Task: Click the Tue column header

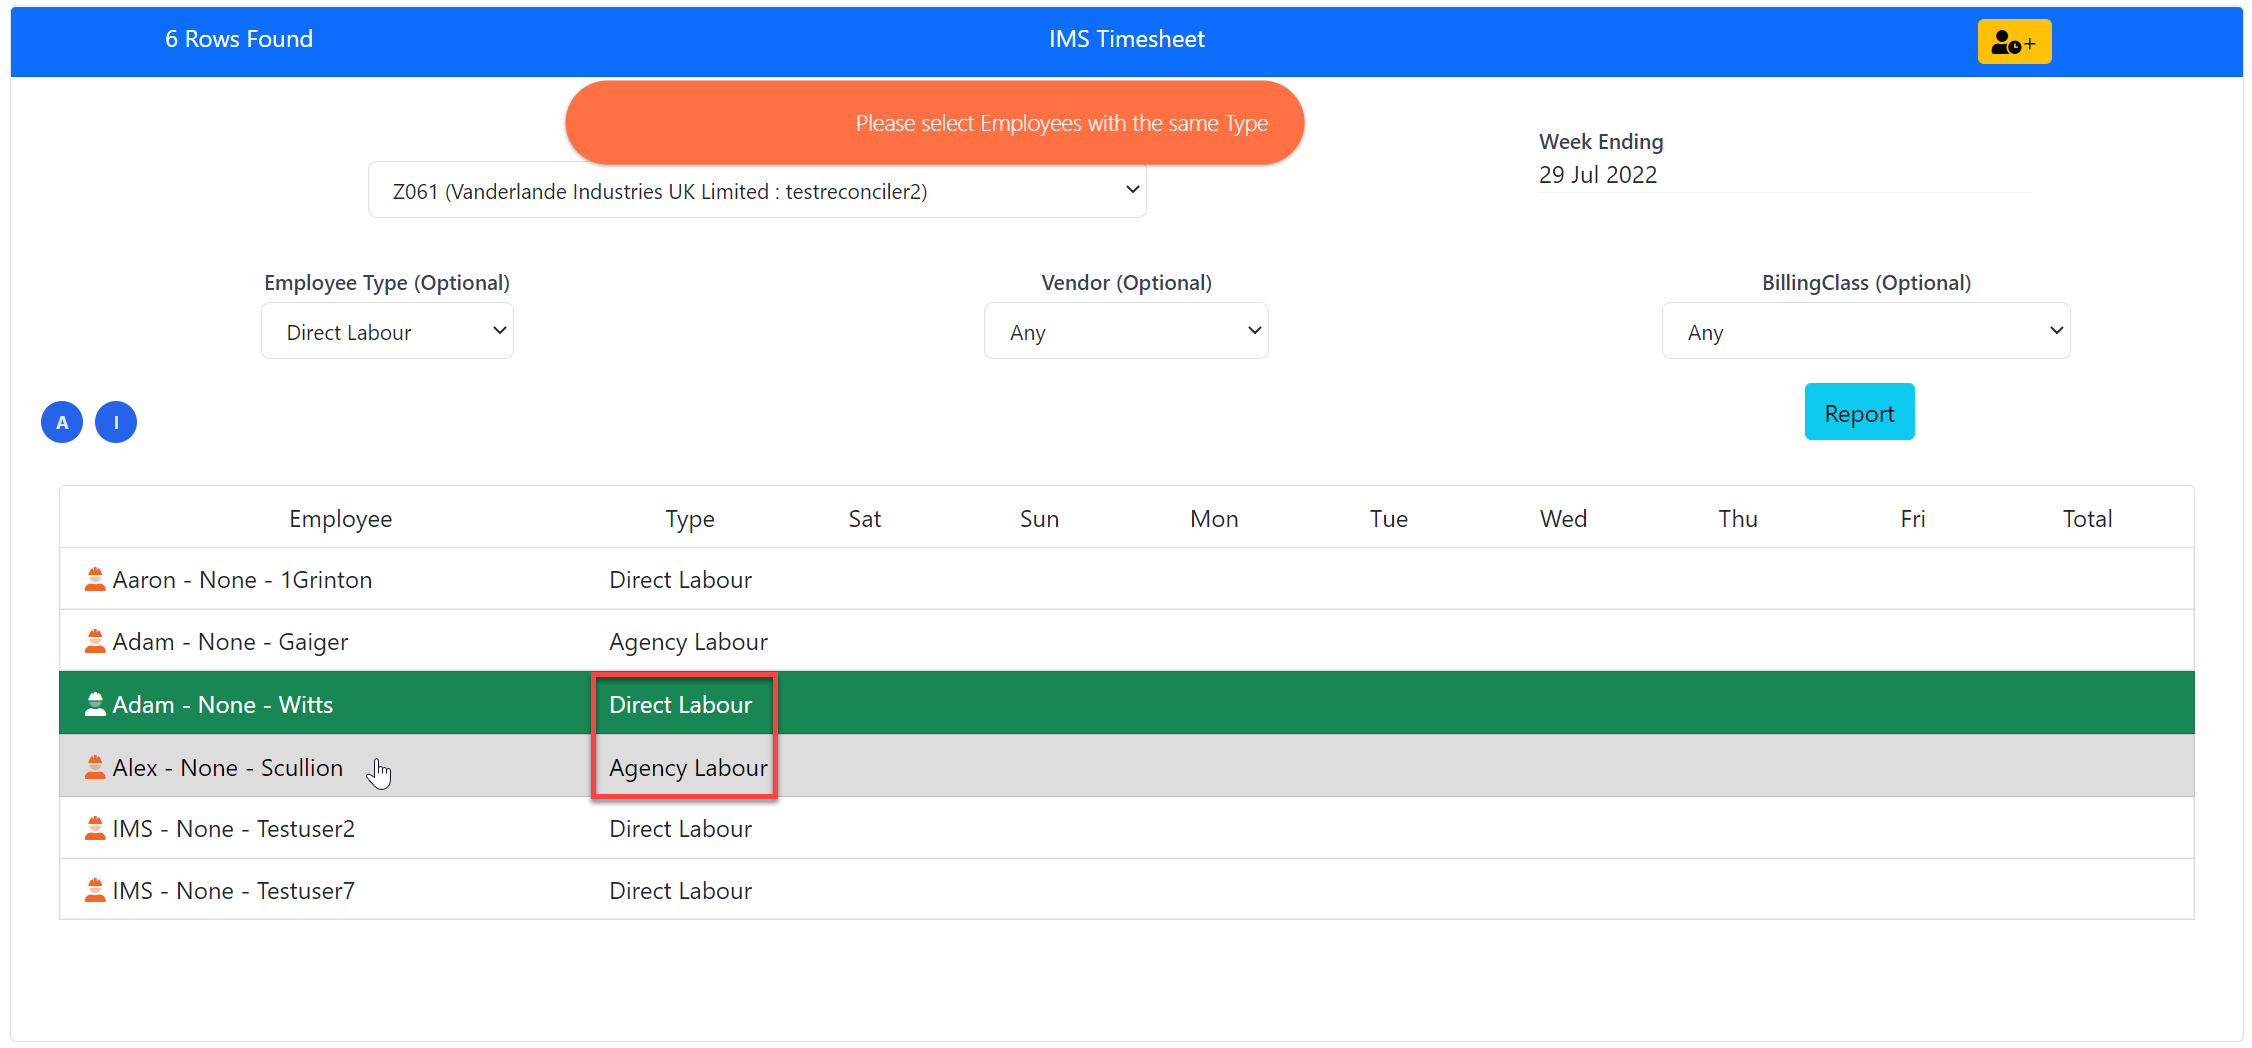Action: (1389, 518)
